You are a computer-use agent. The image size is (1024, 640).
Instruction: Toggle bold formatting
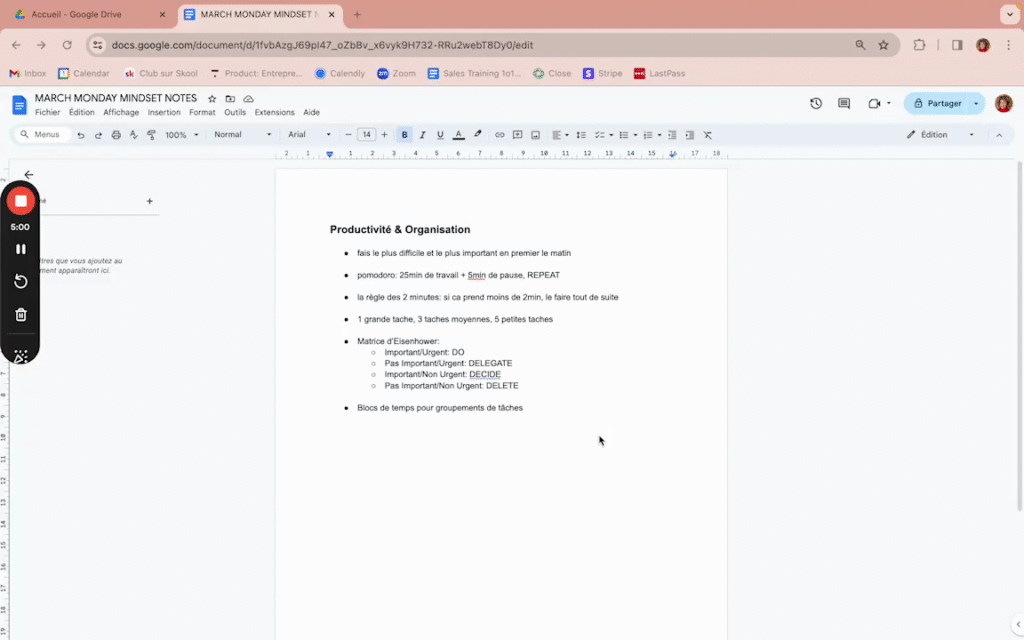coord(404,134)
